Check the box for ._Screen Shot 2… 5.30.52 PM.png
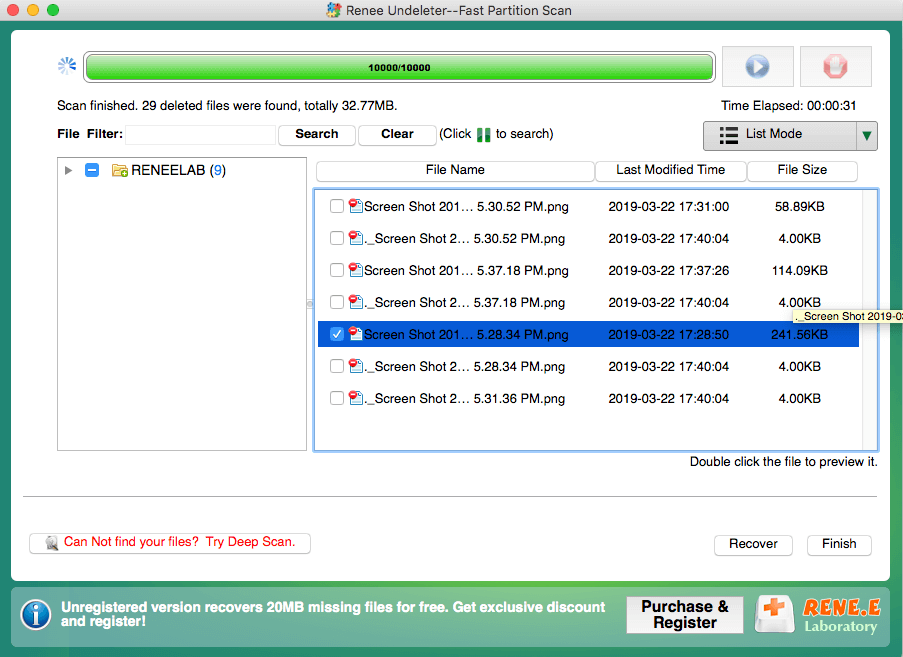Image resolution: width=903 pixels, height=657 pixels. pos(337,238)
